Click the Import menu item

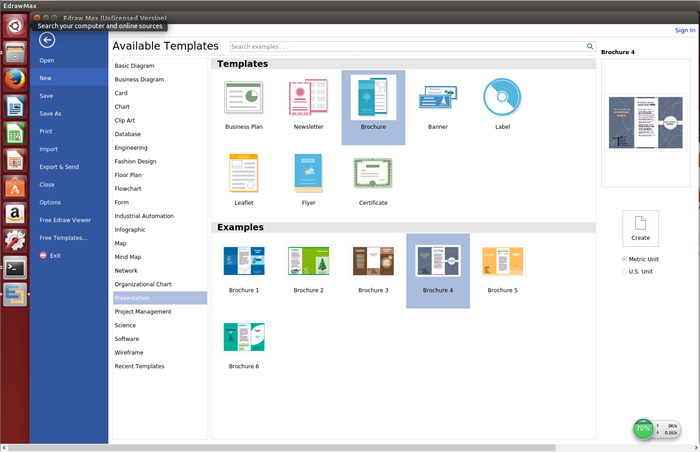point(48,149)
